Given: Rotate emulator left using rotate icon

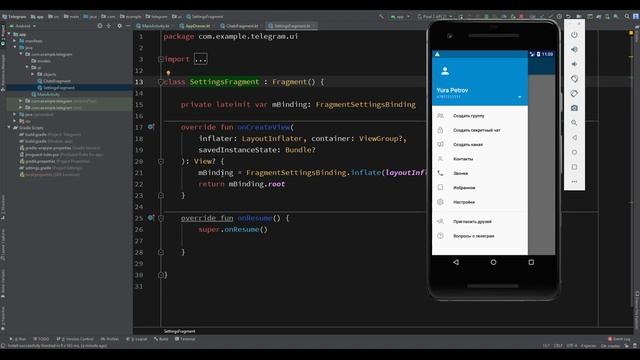Looking at the screenshot, I should pos(574,79).
